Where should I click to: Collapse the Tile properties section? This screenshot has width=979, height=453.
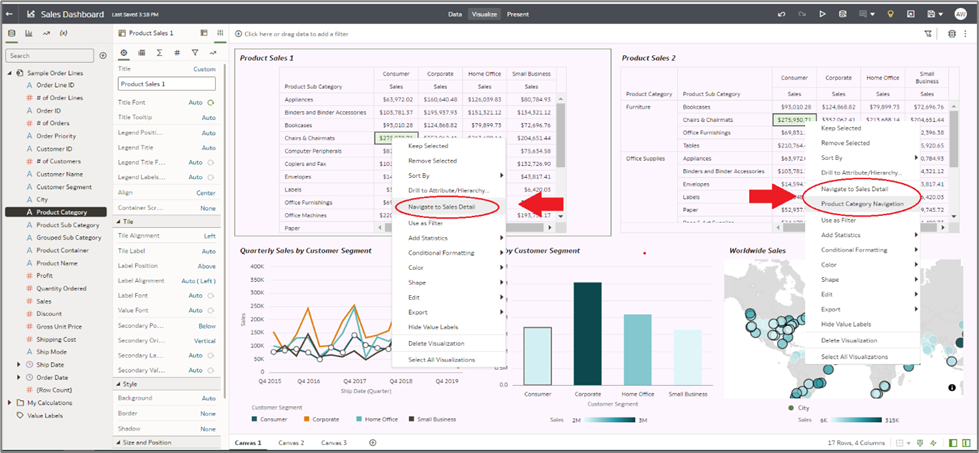pos(119,222)
